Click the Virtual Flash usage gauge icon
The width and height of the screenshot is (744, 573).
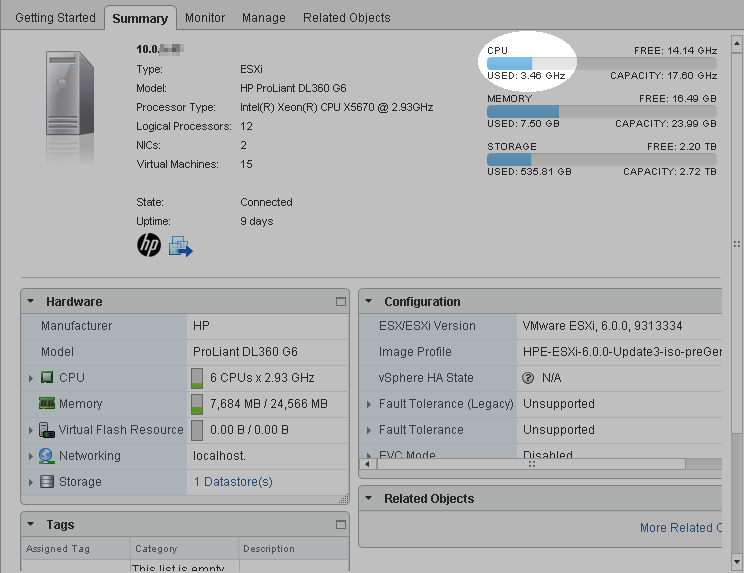[x=197, y=430]
